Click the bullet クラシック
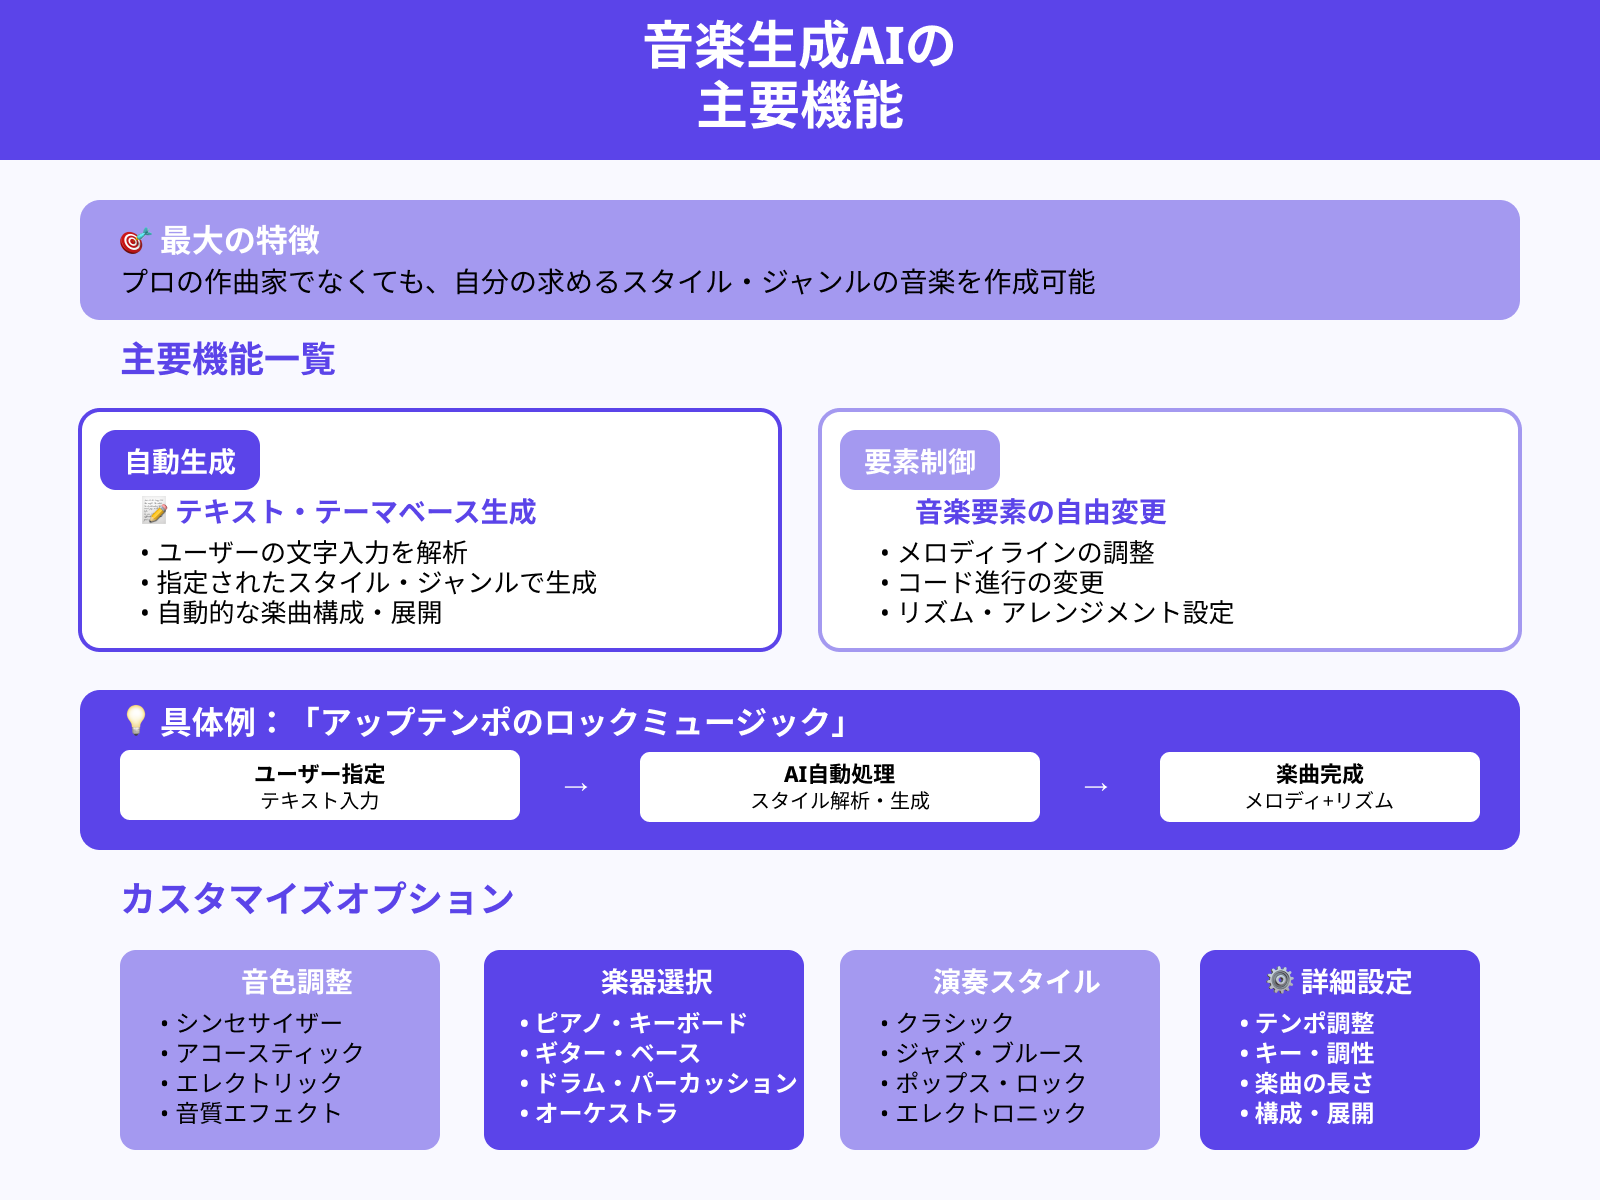This screenshot has width=1600, height=1200. coord(947,1023)
